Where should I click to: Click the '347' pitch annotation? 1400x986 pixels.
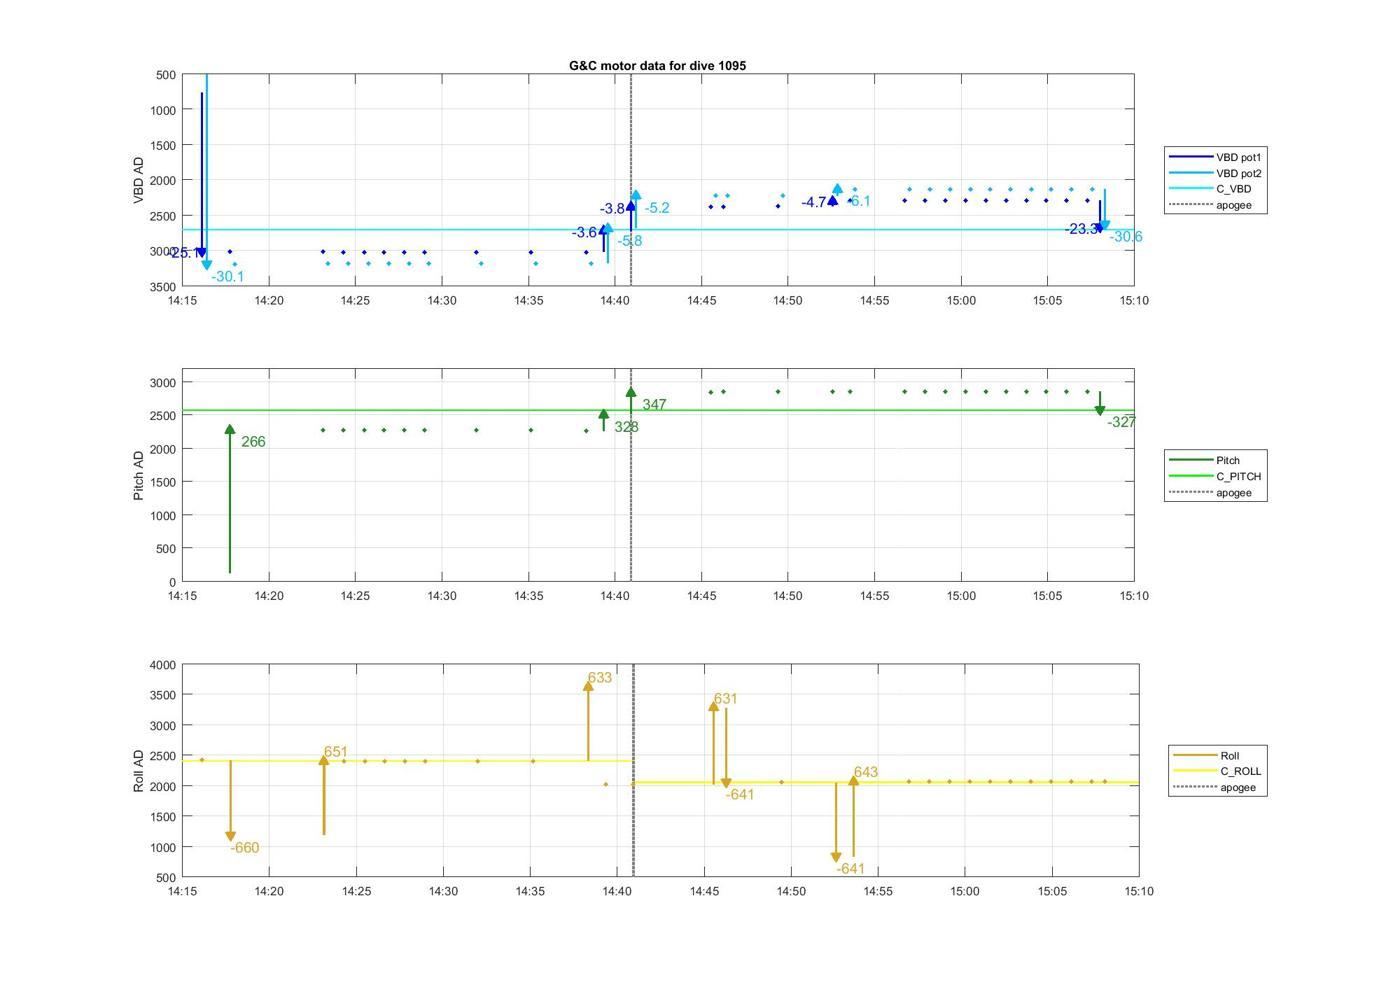point(654,405)
